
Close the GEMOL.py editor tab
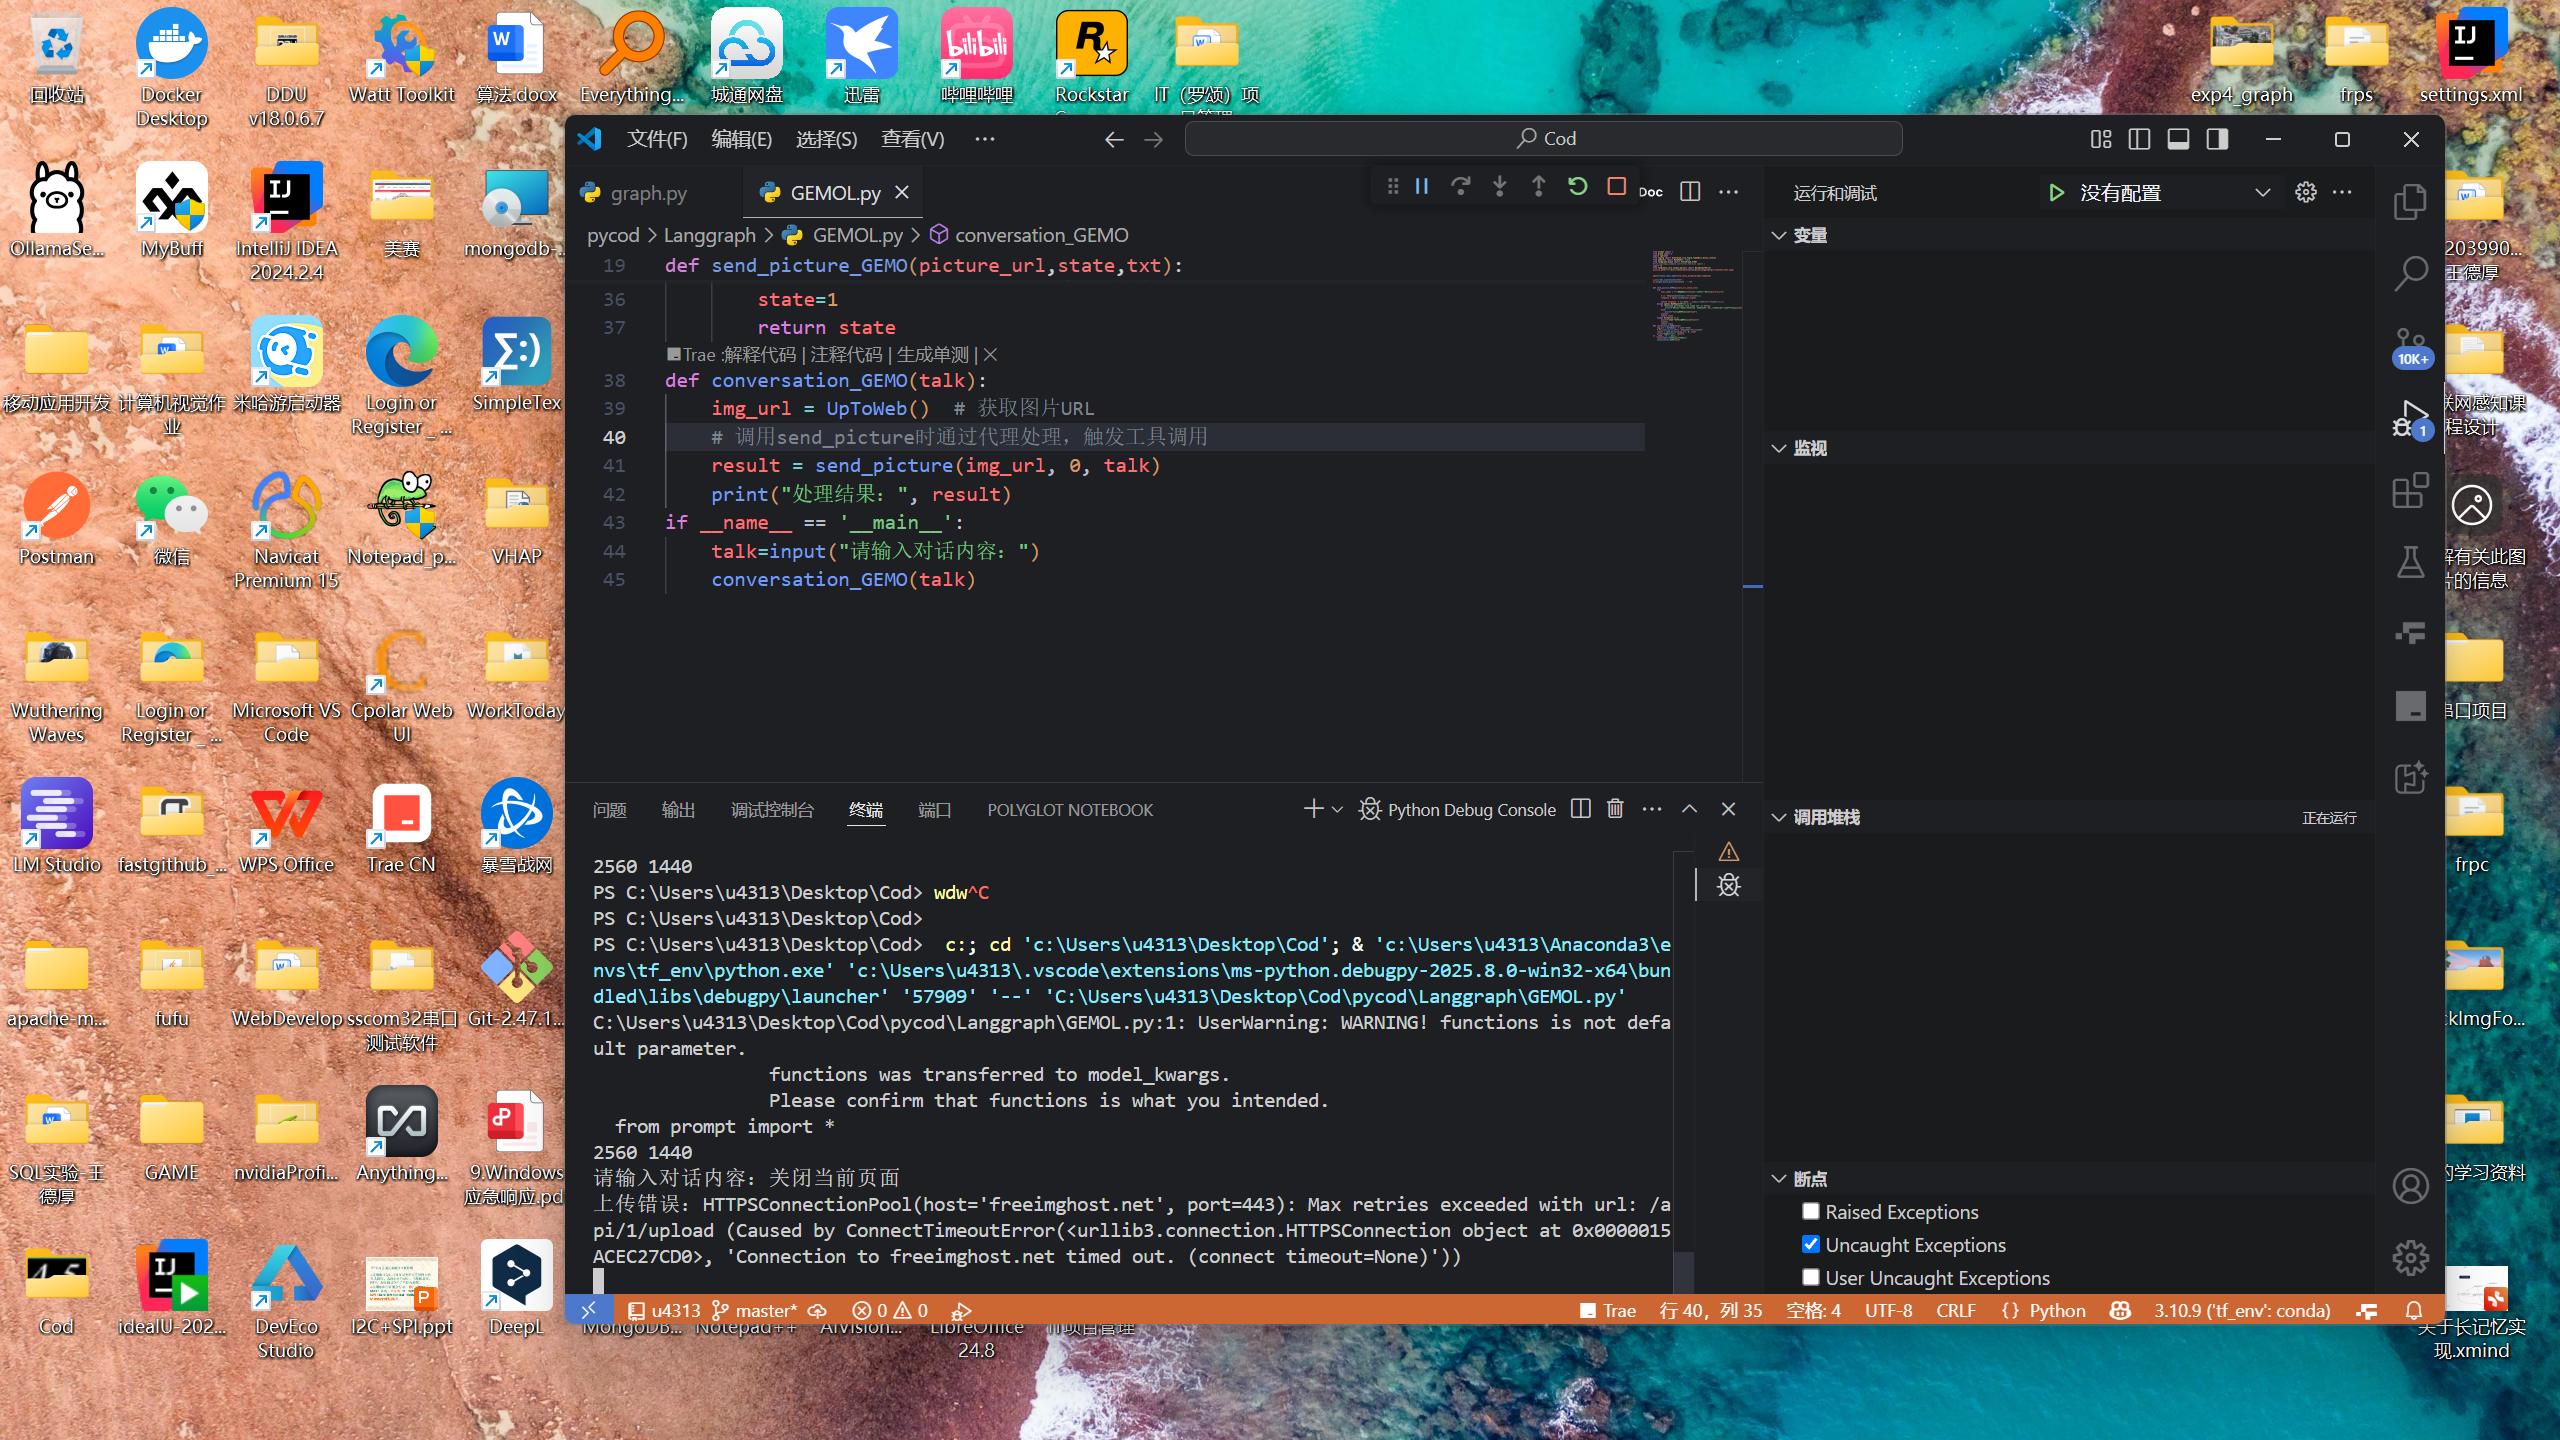click(902, 192)
